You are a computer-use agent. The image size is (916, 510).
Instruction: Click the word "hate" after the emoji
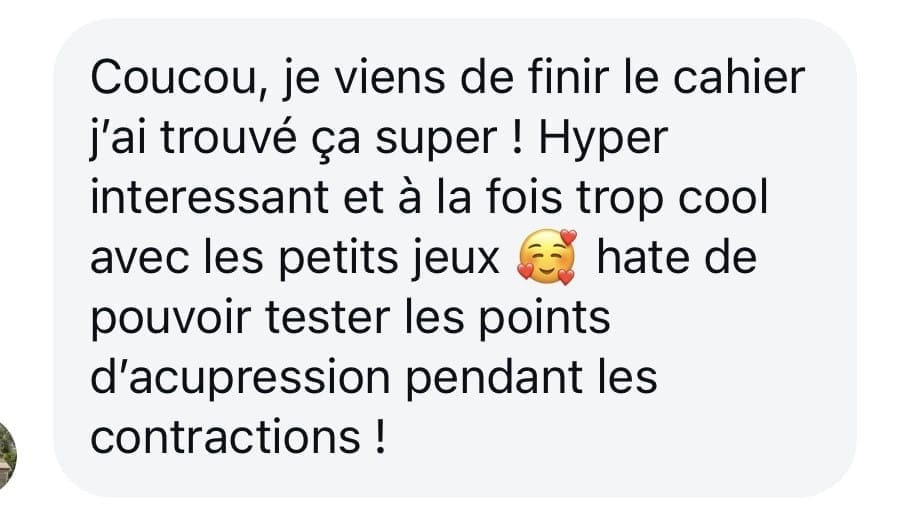(643, 257)
